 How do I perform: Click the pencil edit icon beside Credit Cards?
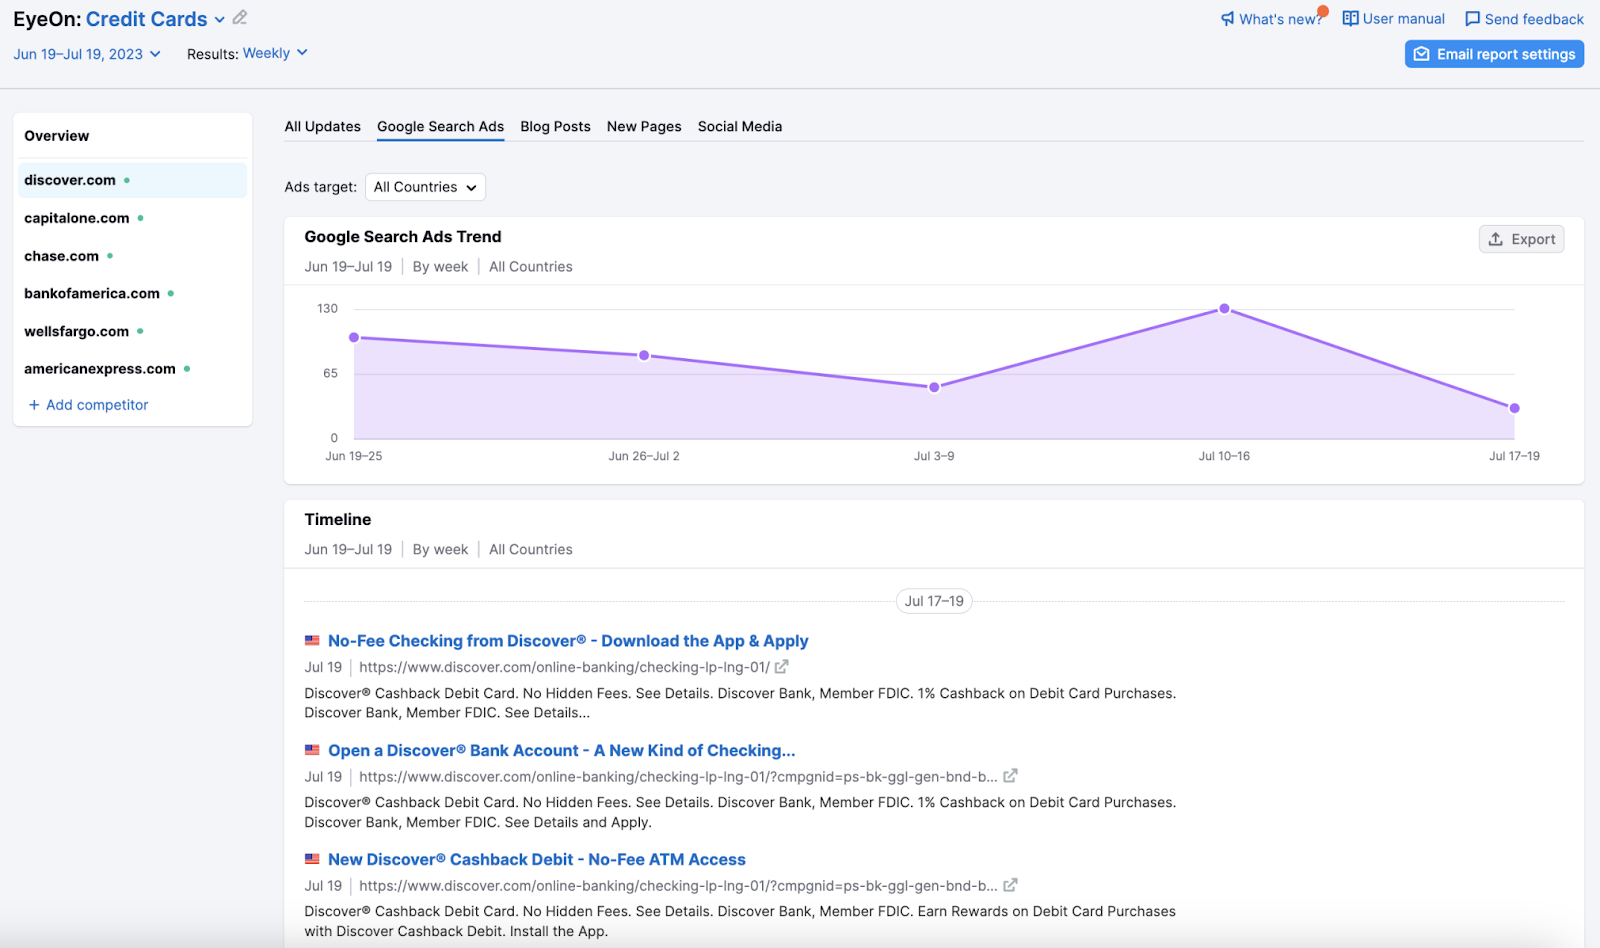tap(240, 18)
